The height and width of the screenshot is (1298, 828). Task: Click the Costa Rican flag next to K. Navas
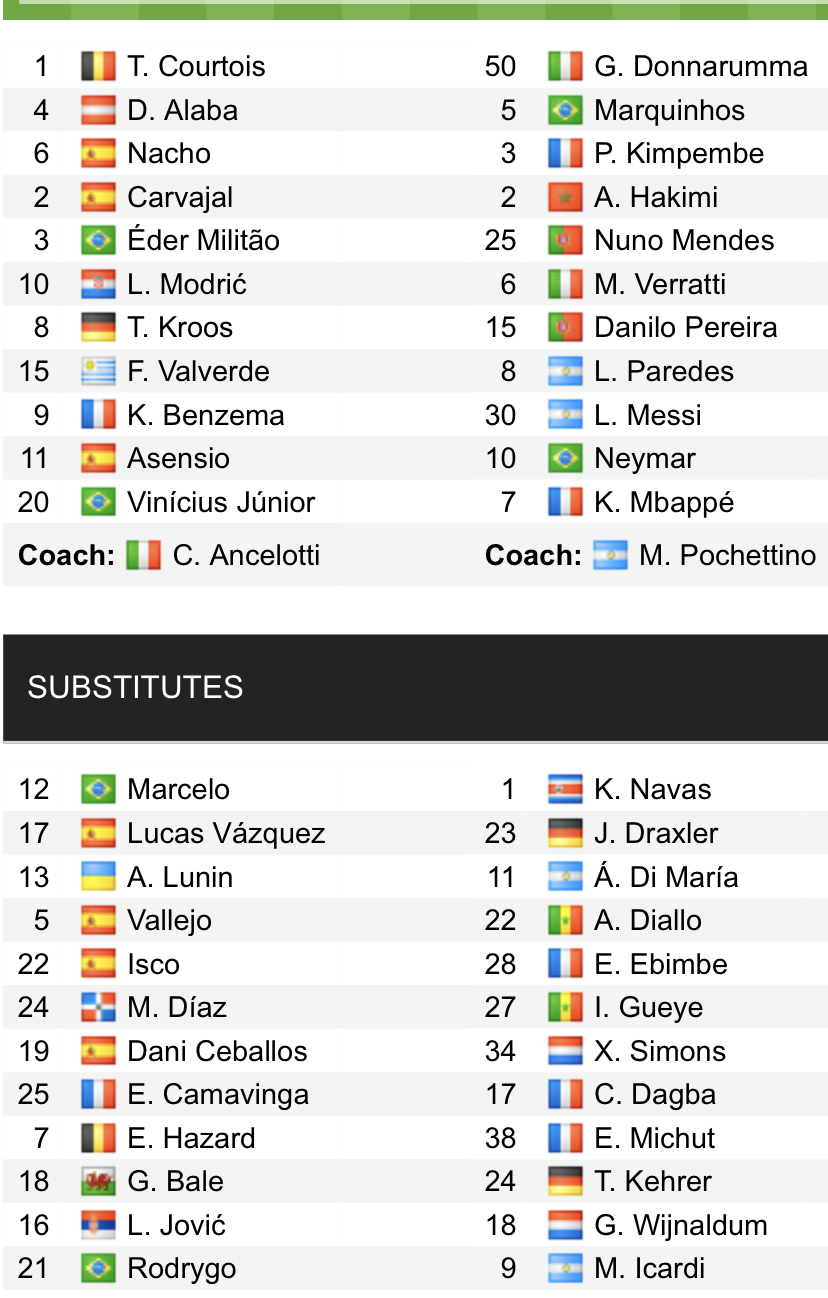(565, 790)
